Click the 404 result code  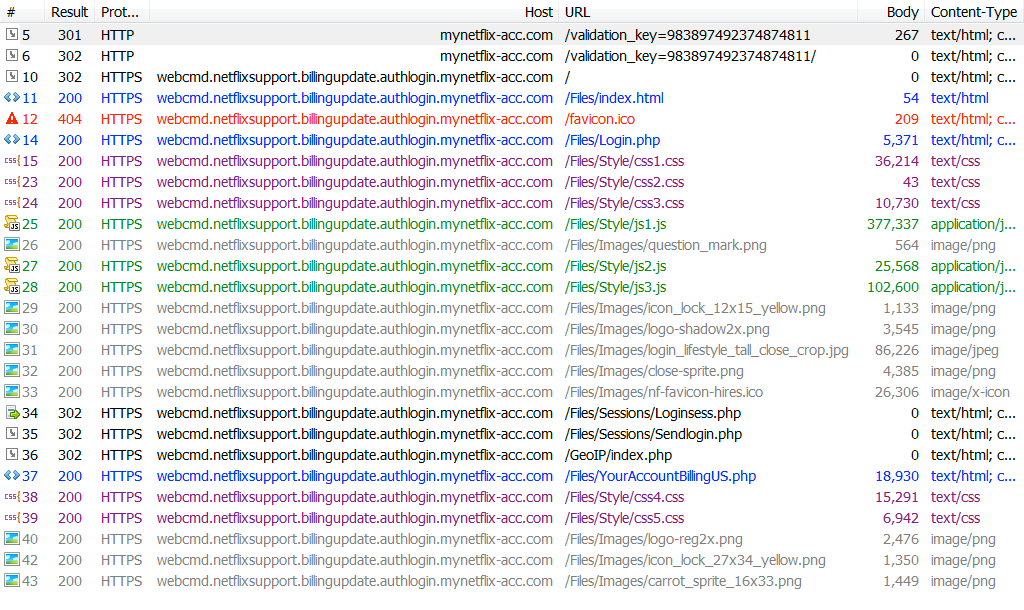[70, 119]
